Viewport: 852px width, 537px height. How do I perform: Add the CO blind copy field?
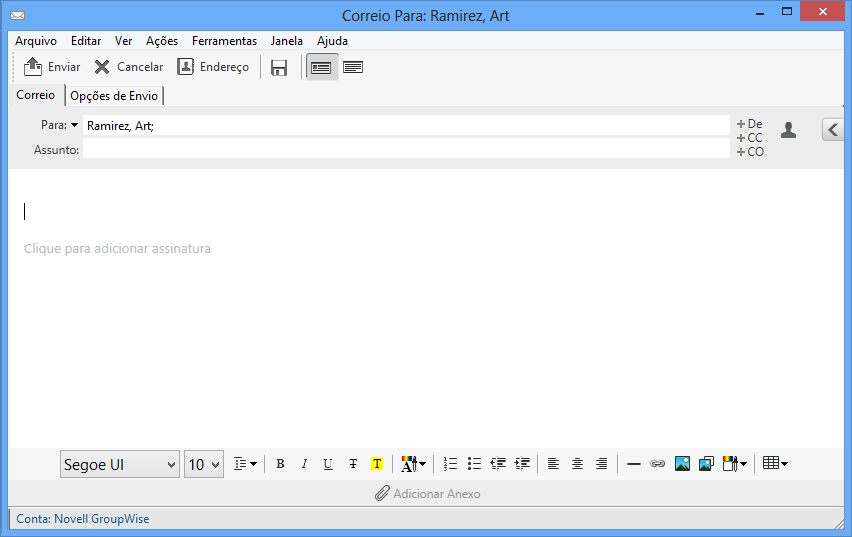click(x=750, y=152)
